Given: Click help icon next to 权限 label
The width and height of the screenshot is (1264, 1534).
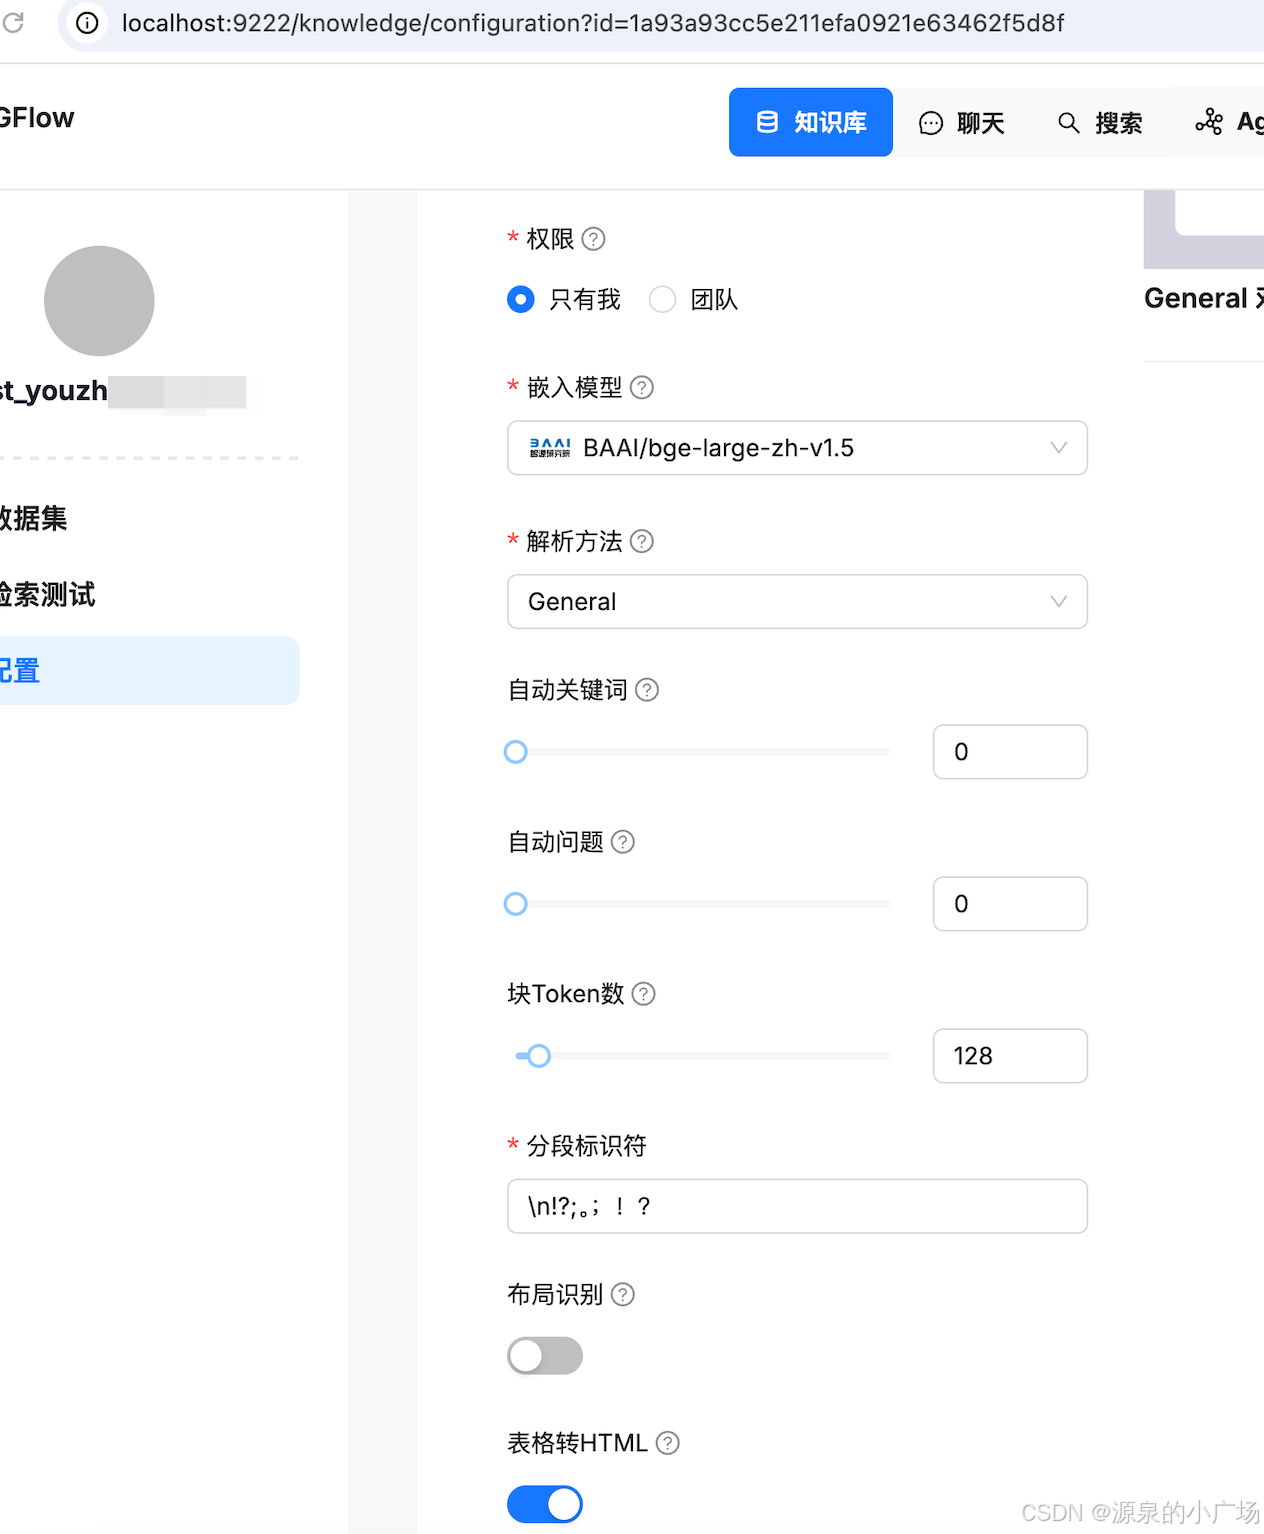Looking at the screenshot, I should (x=593, y=239).
